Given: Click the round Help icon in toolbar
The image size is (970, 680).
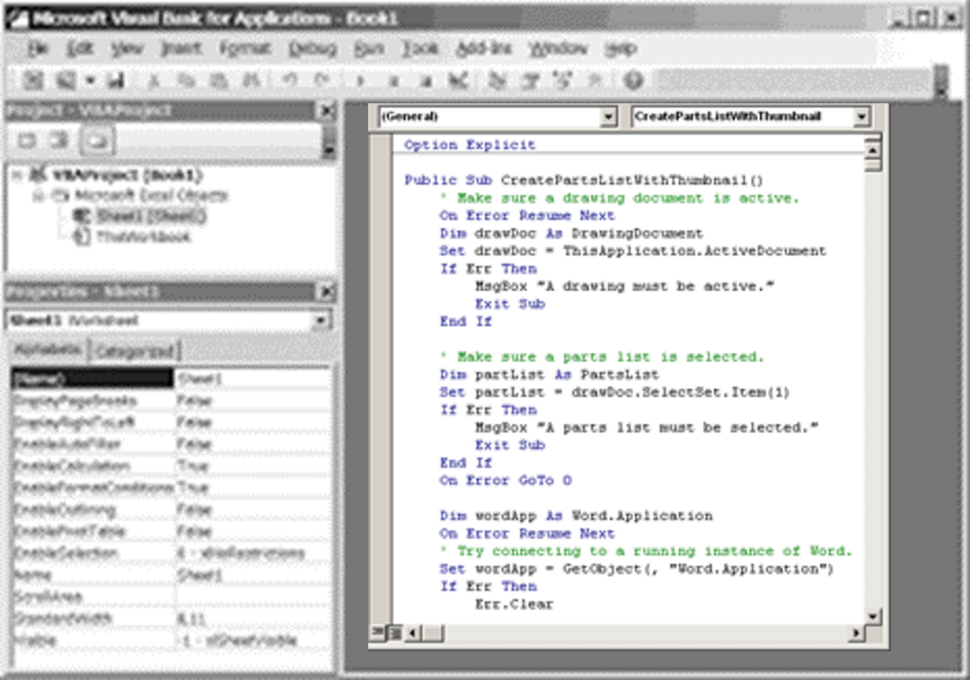Looking at the screenshot, I should (x=633, y=80).
